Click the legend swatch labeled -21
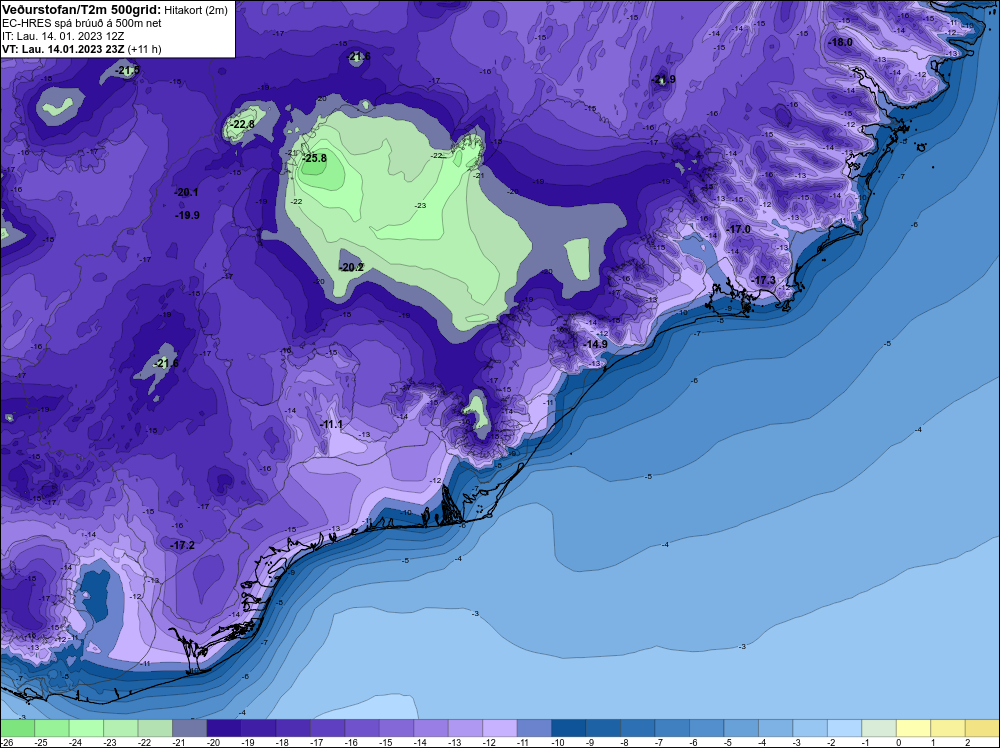Viewport: 1000px width, 748px height. [189, 728]
